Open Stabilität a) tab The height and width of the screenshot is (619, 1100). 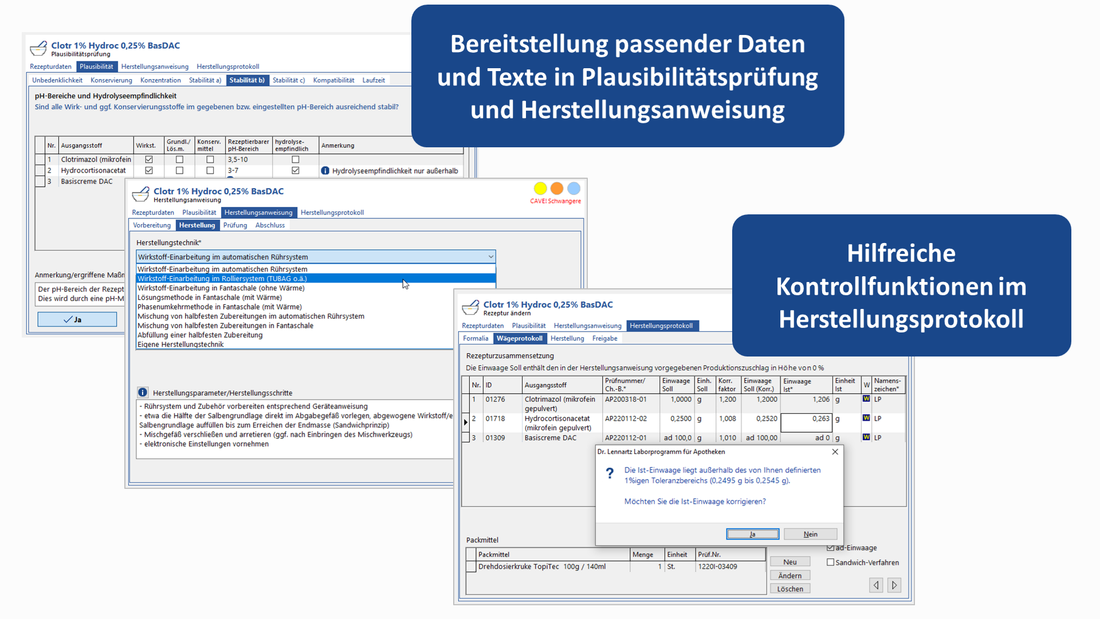coord(205,80)
